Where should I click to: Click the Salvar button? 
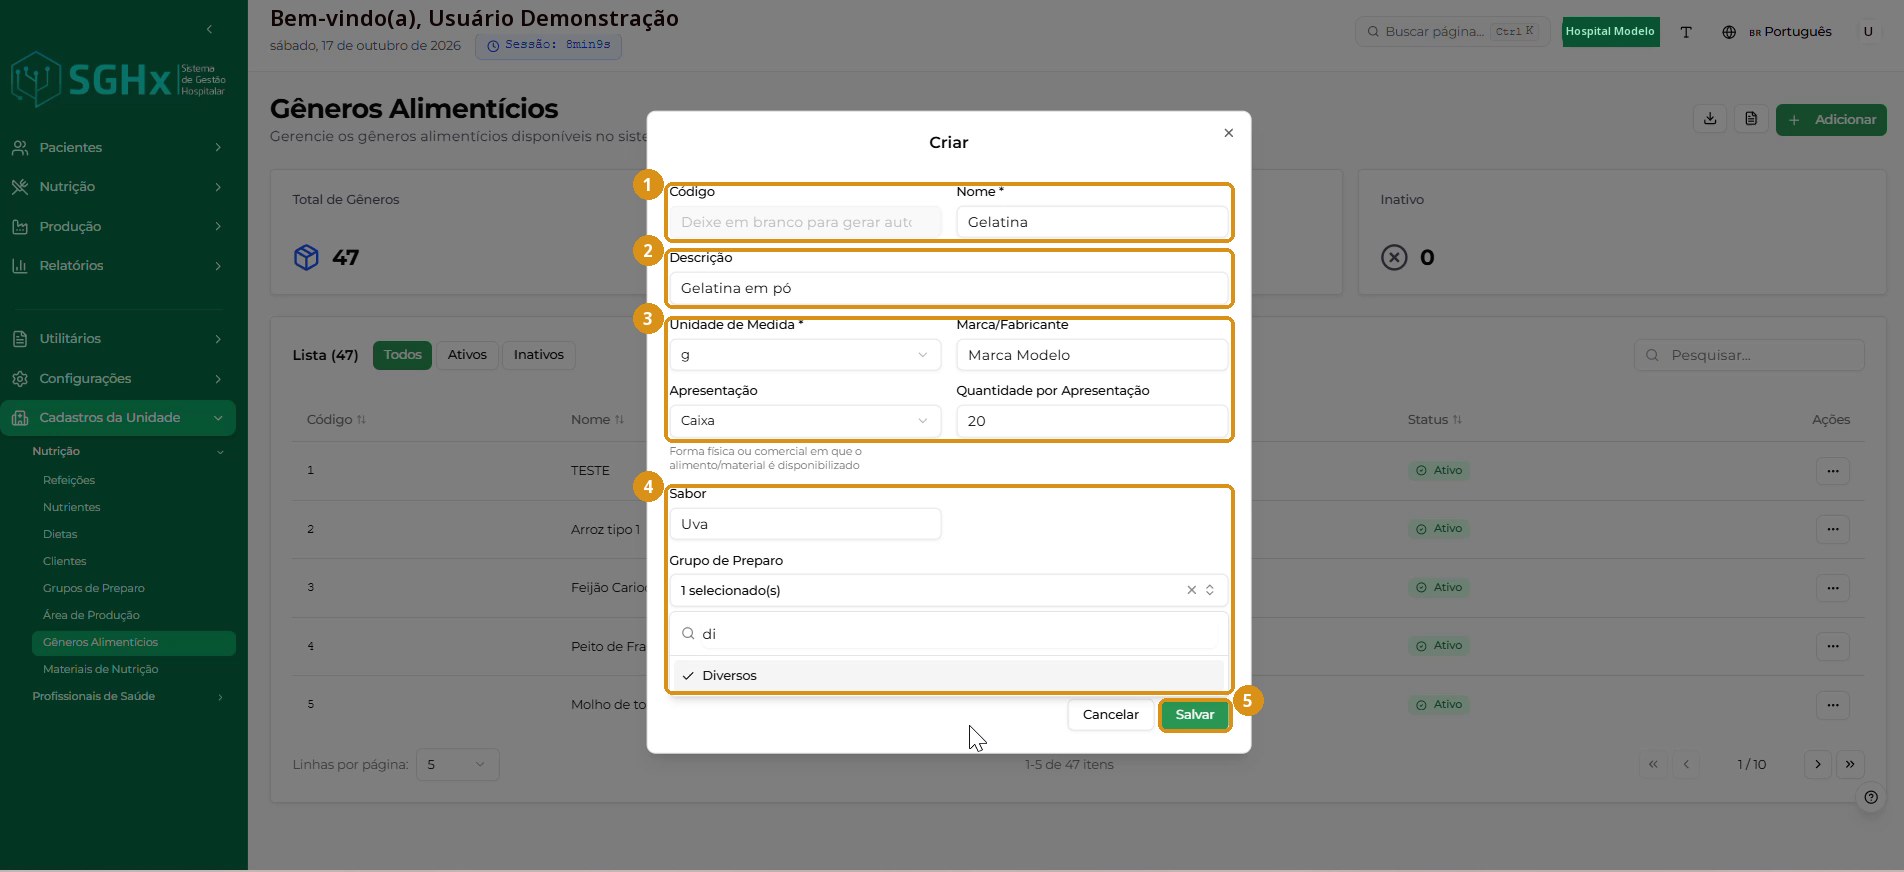(1194, 715)
